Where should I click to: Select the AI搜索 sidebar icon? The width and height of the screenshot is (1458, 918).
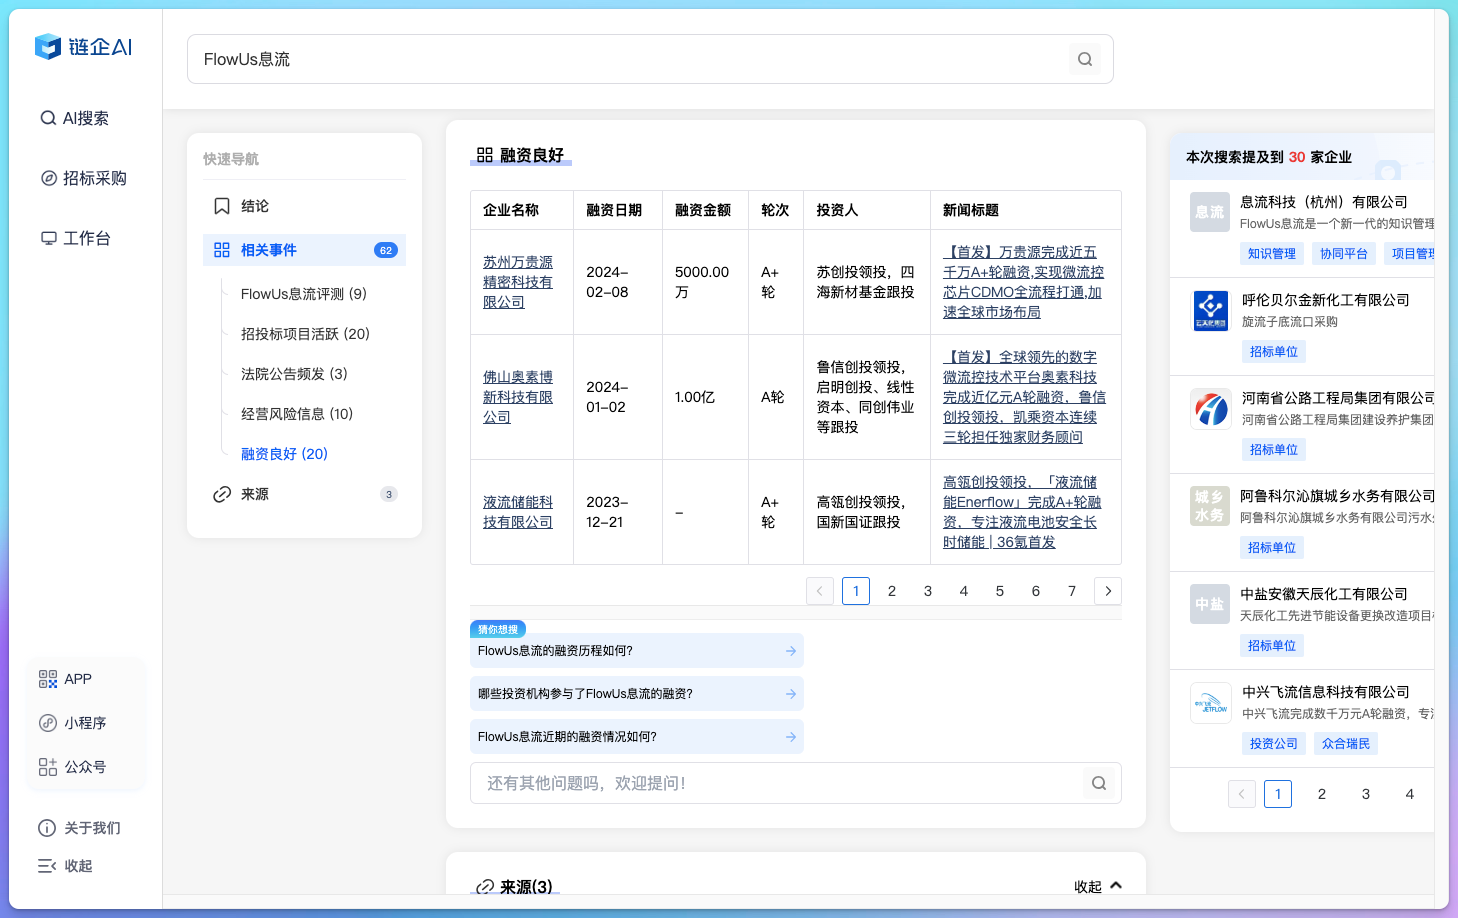click(48, 117)
